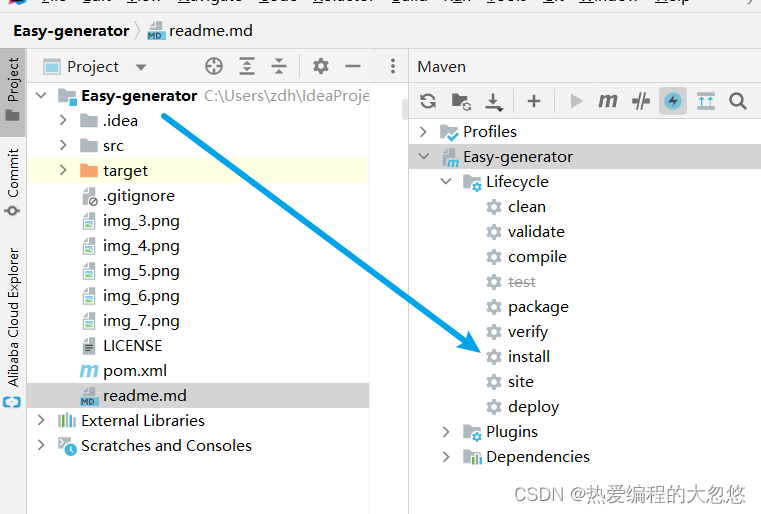The image size is (761, 514).
Task: Select pom.xml in the project tree
Action: 134,371
